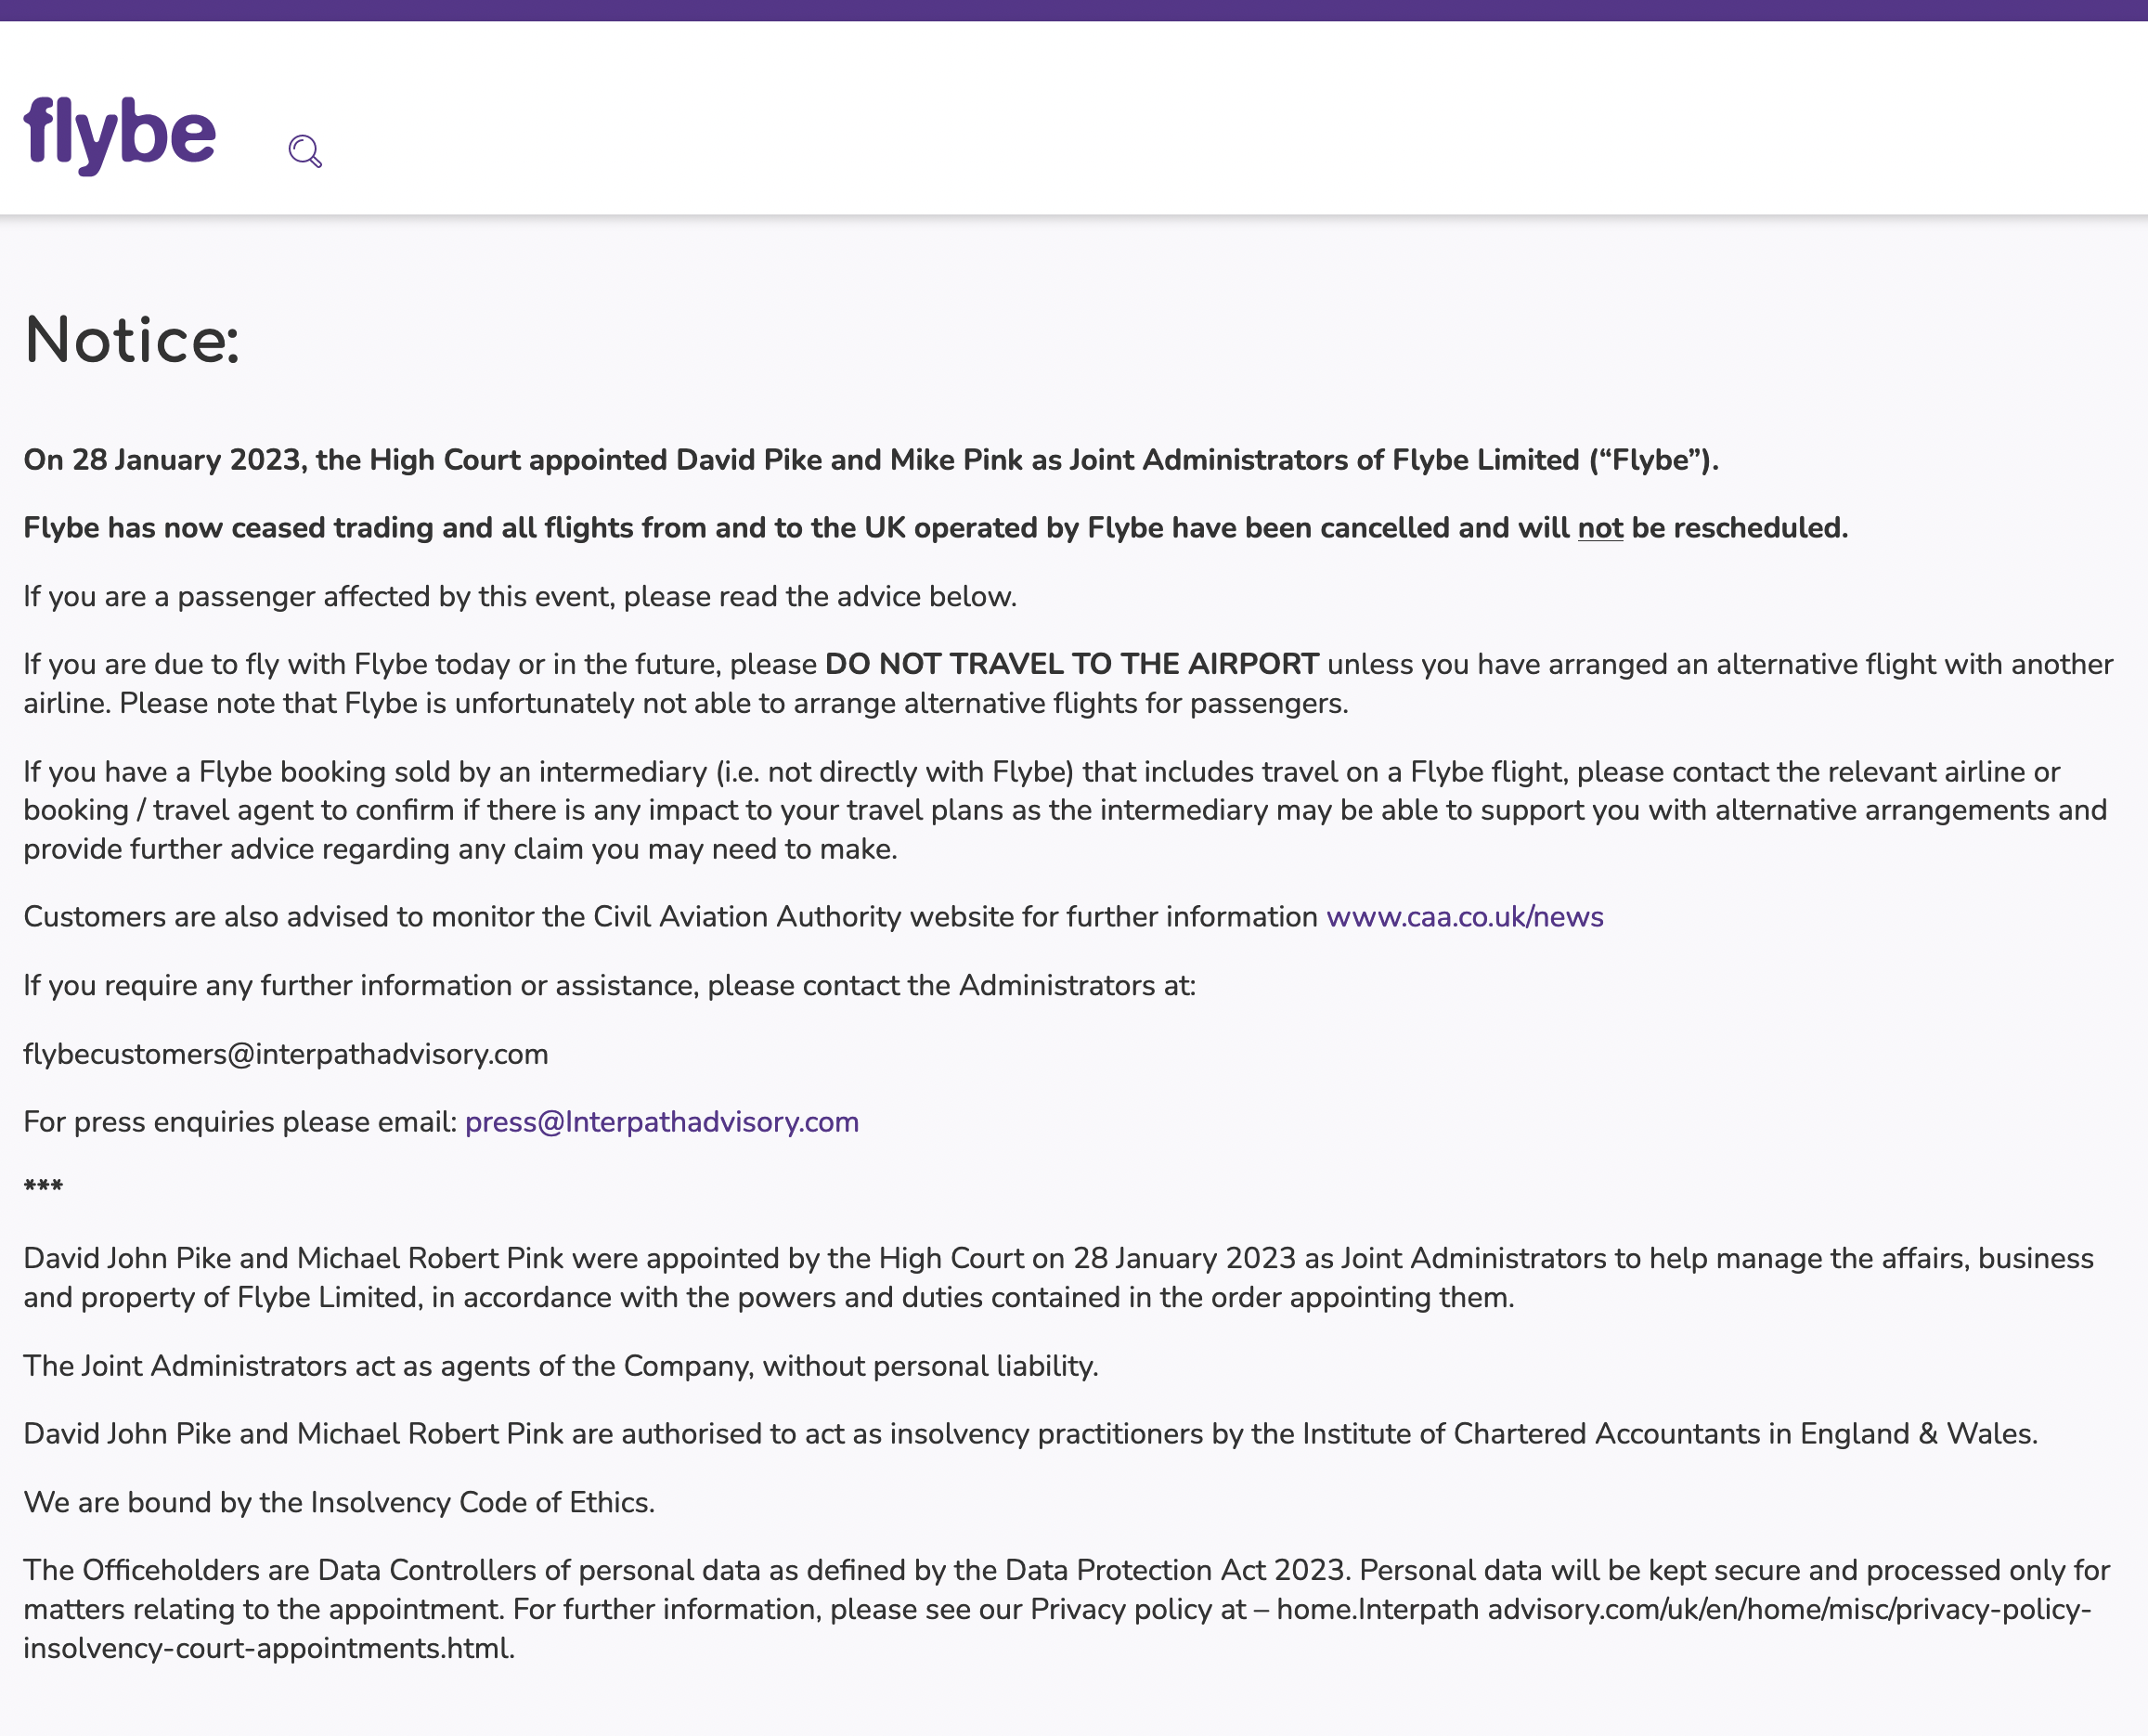Click "The Joint Administrators act as agents" line
The width and height of the screenshot is (2148, 1736).
click(x=560, y=1366)
